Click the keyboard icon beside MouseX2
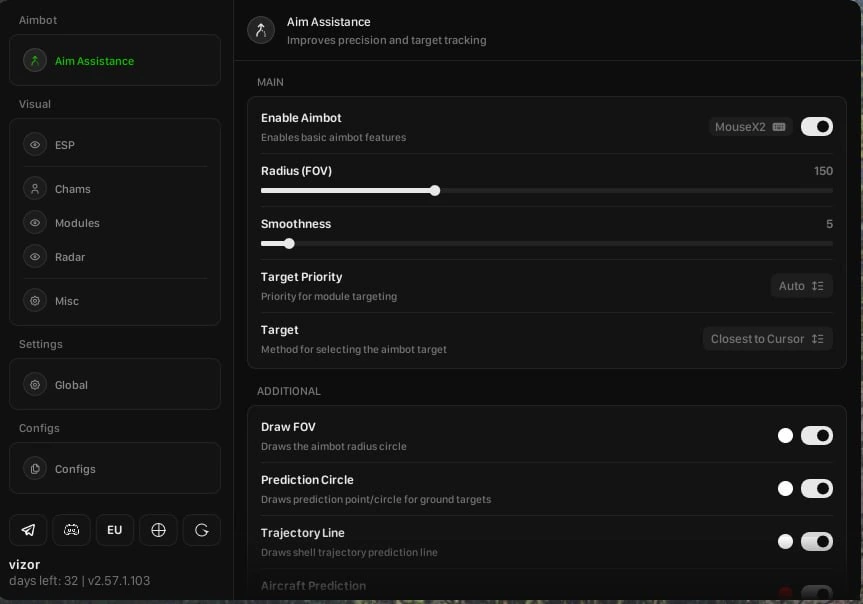Image resolution: width=863 pixels, height=604 pixels. click(779, 127)
